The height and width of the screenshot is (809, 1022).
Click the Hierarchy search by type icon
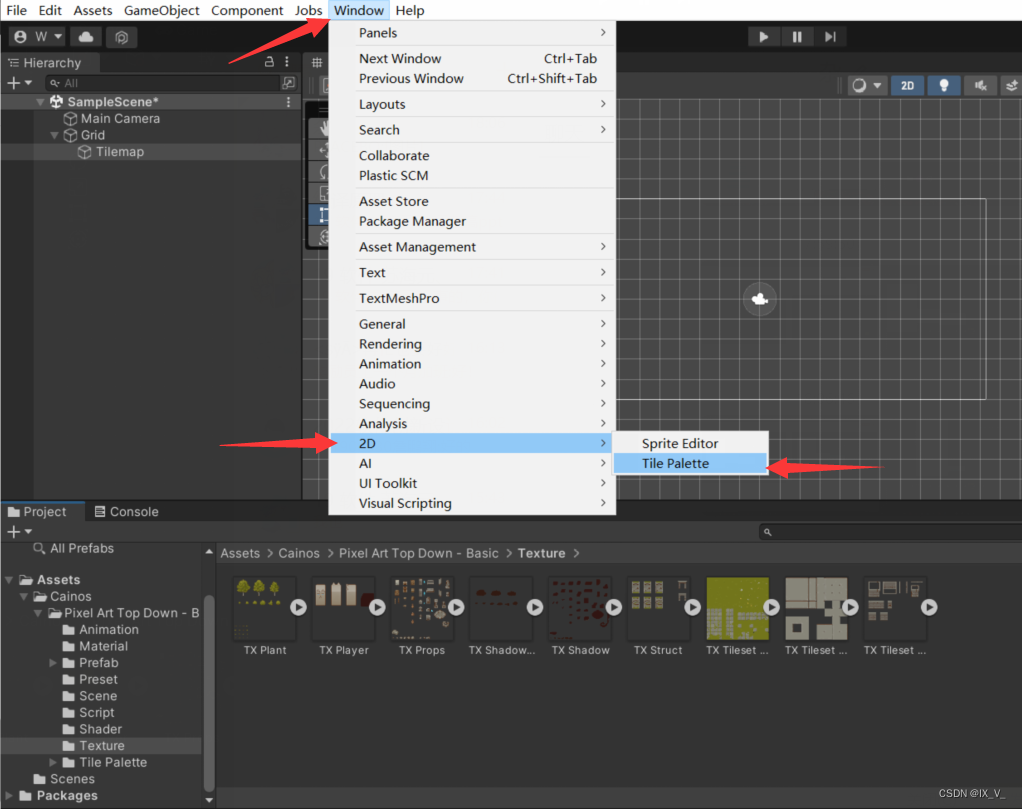coord(288,83)
